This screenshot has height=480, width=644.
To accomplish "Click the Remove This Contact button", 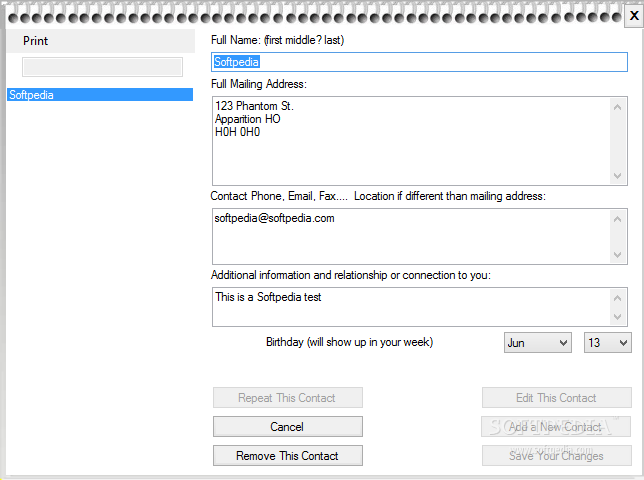I will (288, 456).
